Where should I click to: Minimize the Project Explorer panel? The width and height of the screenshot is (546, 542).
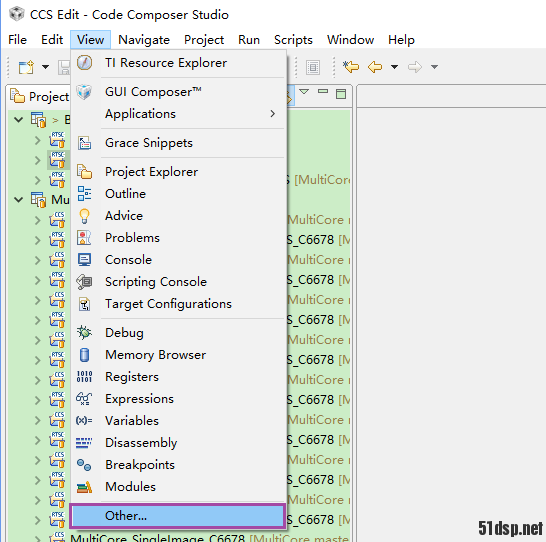click(x=323, y=92)
